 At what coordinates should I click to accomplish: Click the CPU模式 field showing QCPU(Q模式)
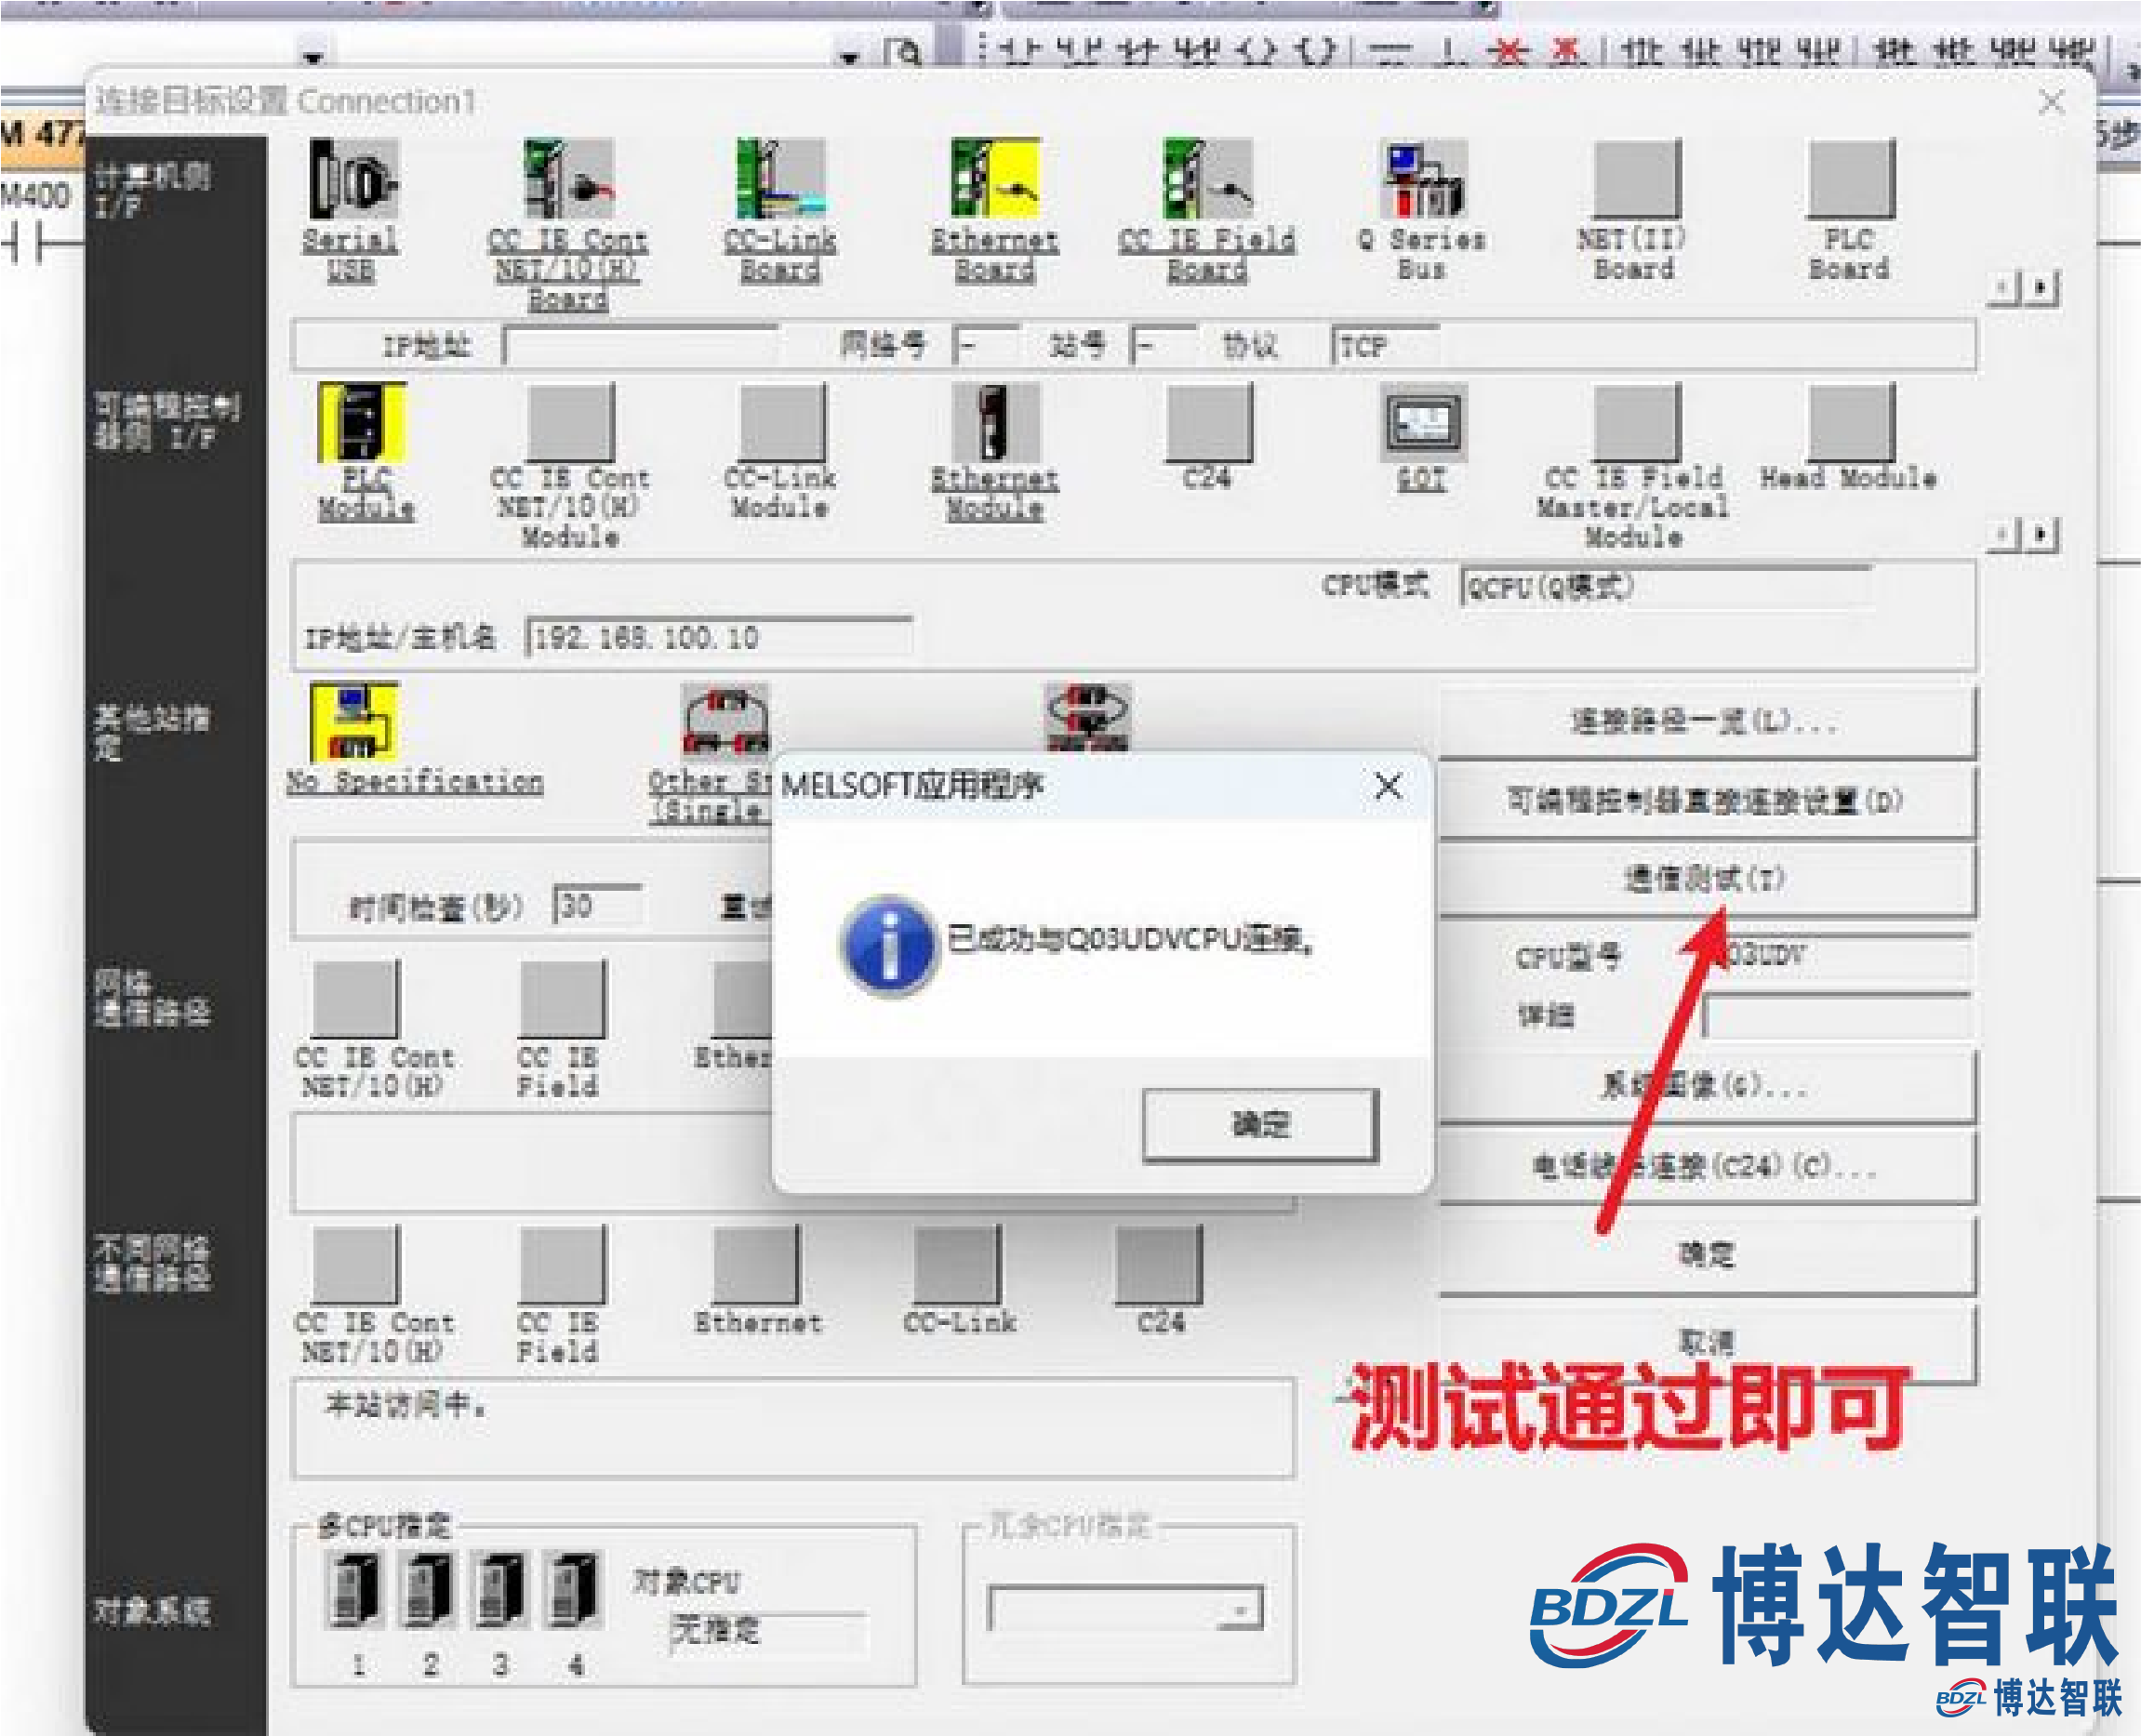point(1665,587)
